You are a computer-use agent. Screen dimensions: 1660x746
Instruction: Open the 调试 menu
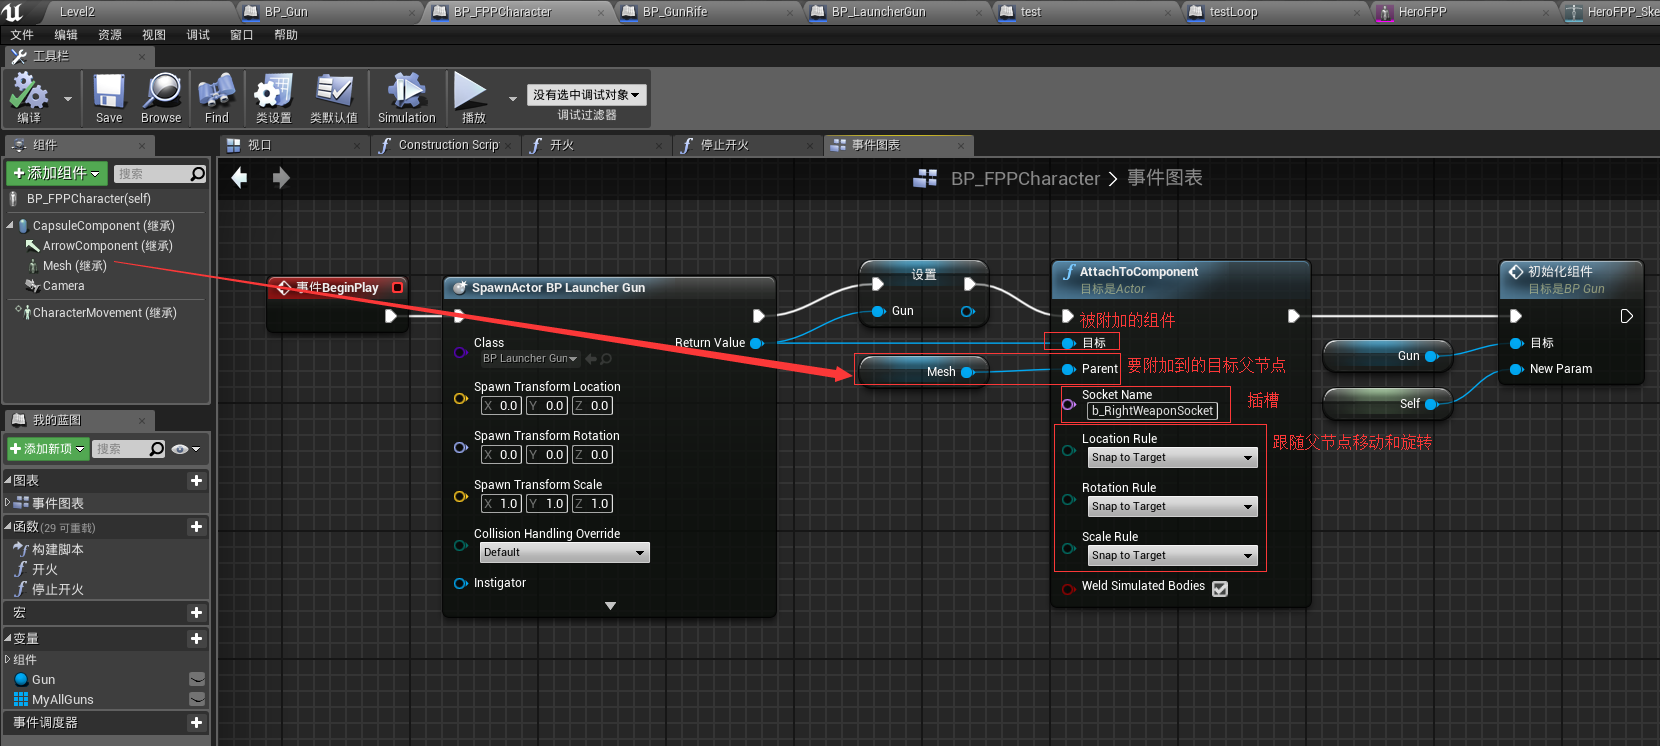198,35
